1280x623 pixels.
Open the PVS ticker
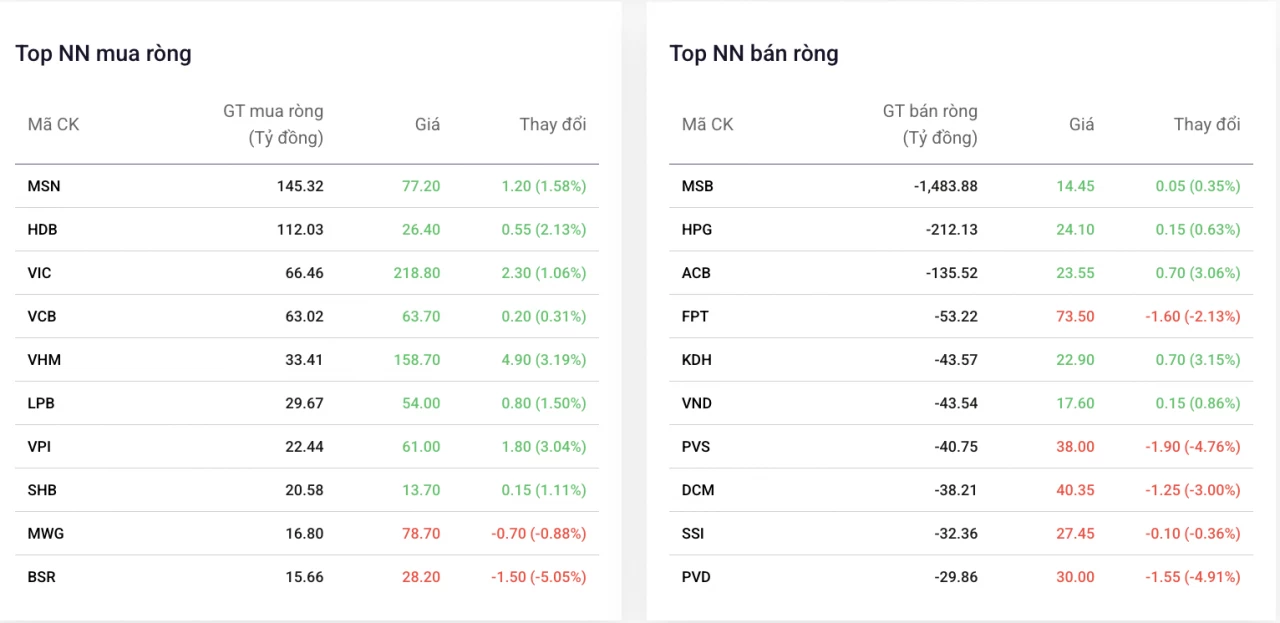click(696, 447)
